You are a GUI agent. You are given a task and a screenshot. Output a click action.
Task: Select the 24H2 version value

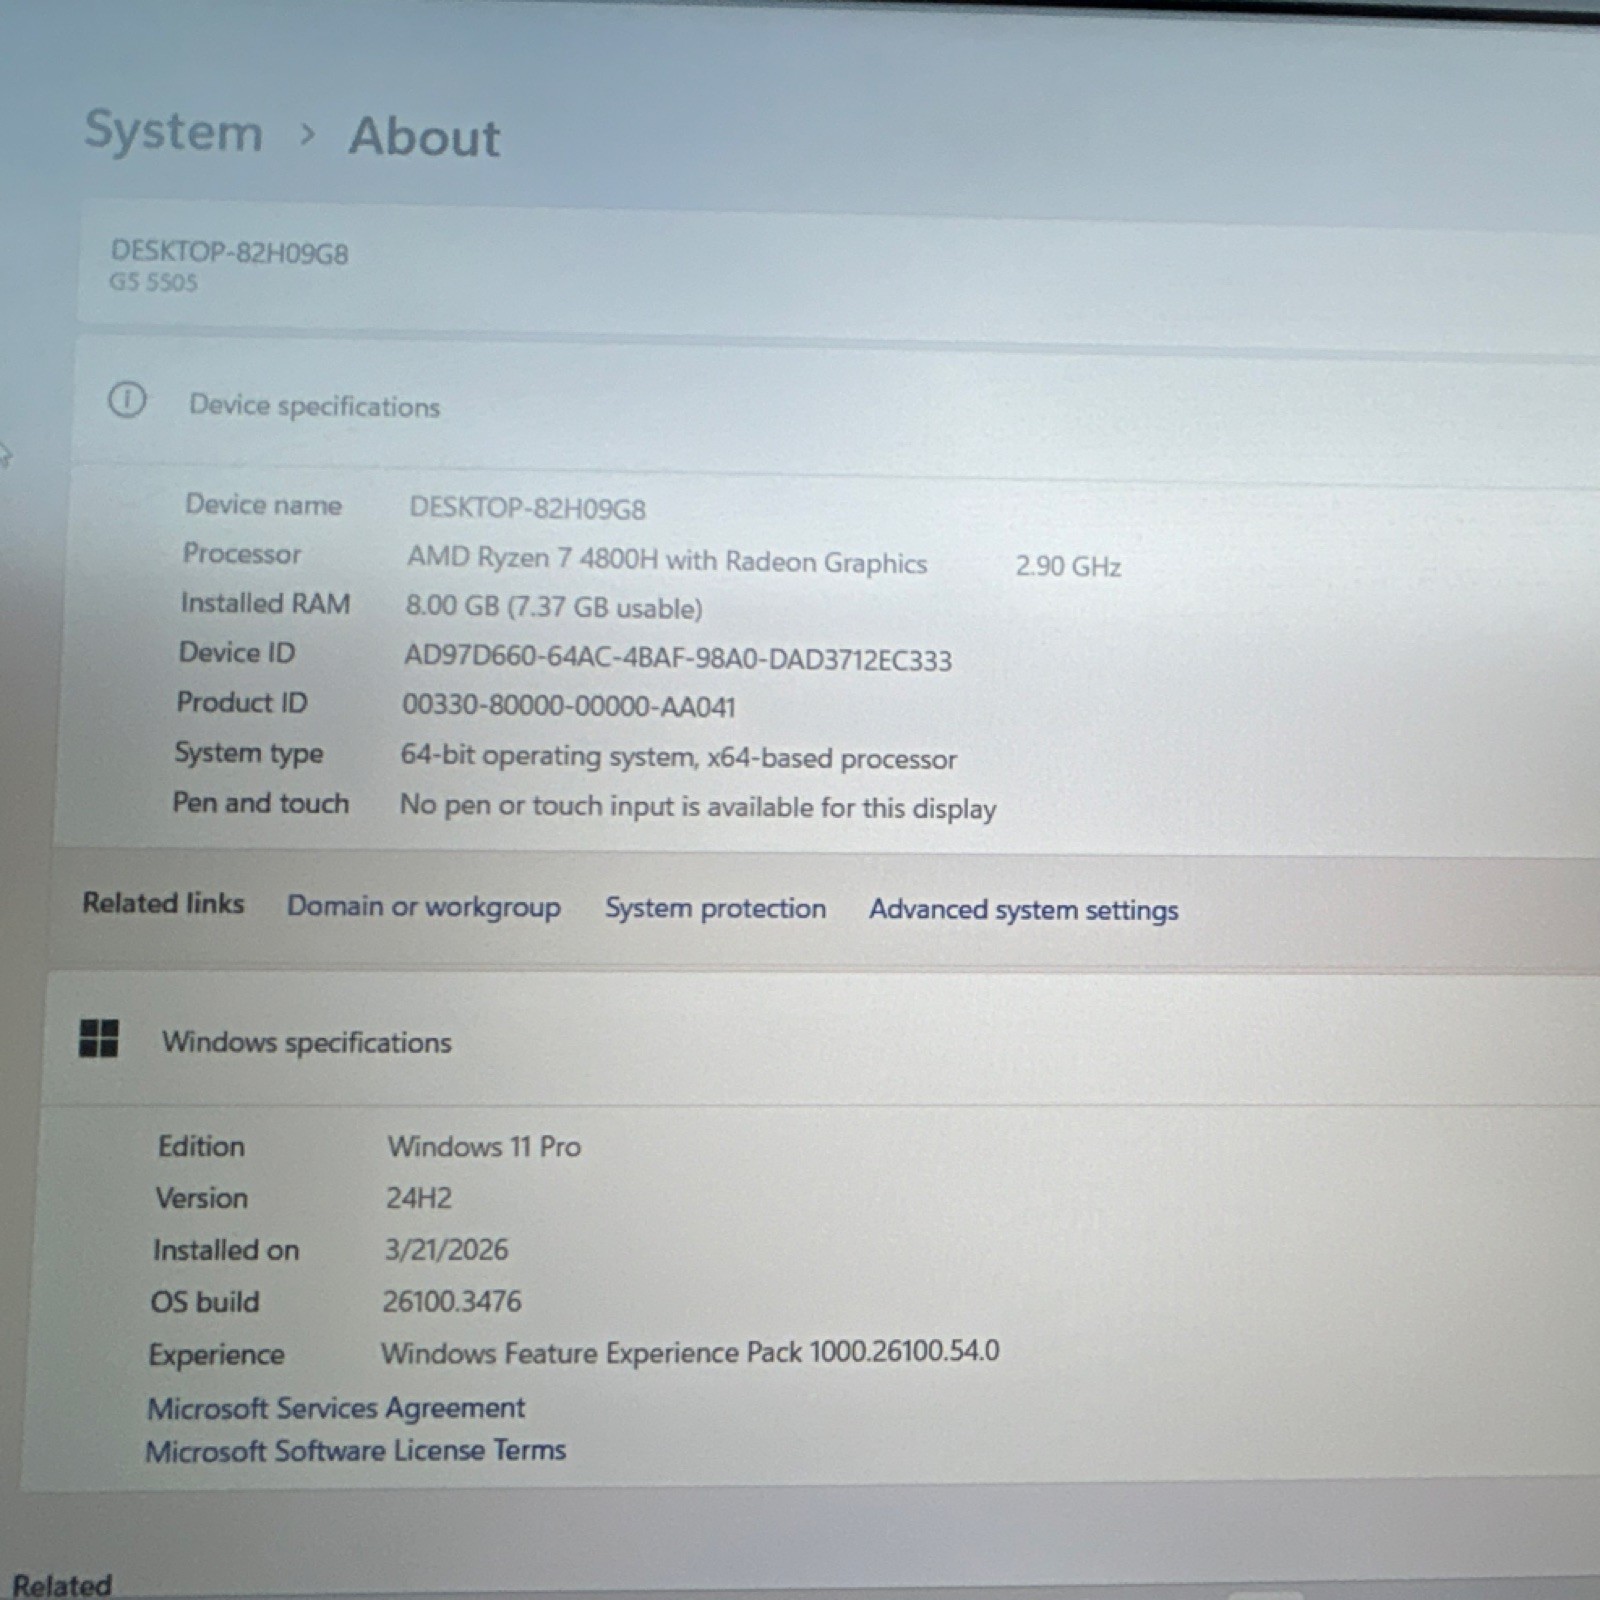[419, 1198]
